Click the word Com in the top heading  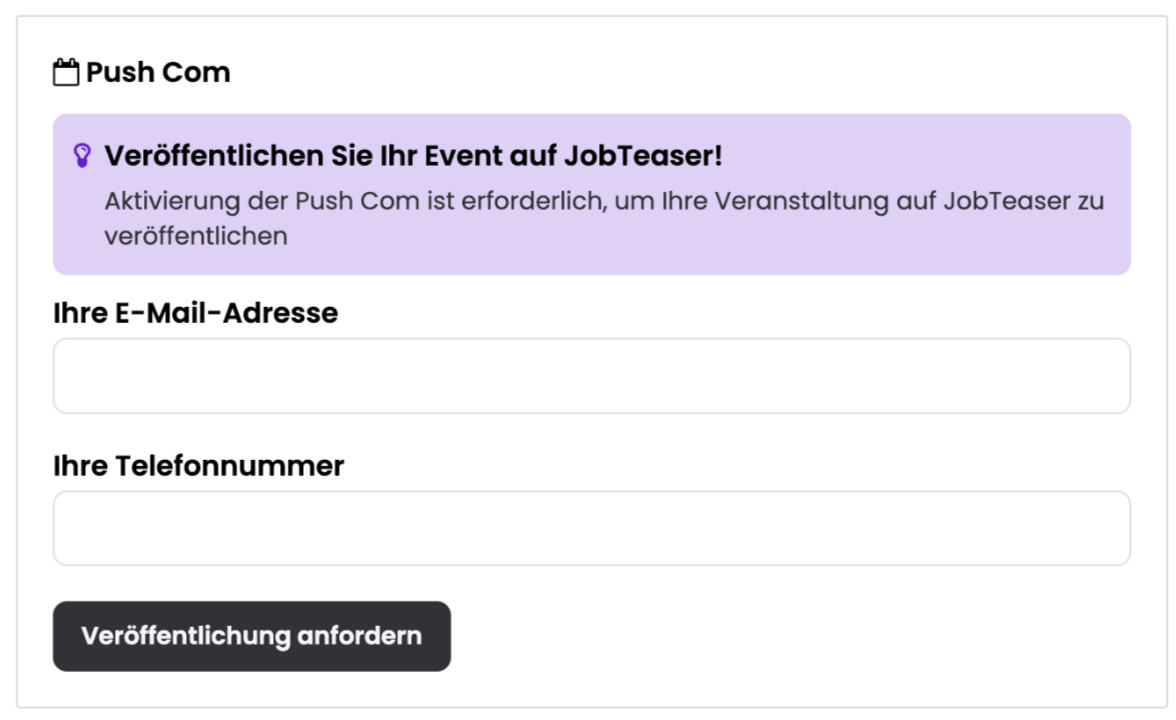(x=203, y=73)
